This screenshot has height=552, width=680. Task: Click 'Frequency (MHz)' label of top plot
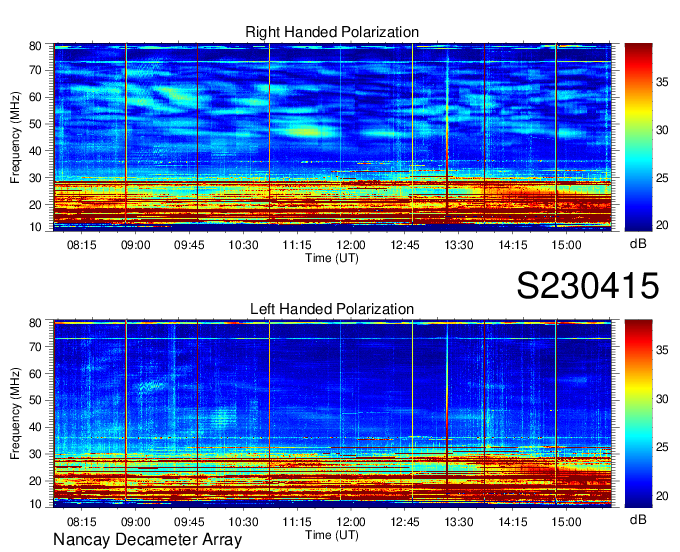15,137
